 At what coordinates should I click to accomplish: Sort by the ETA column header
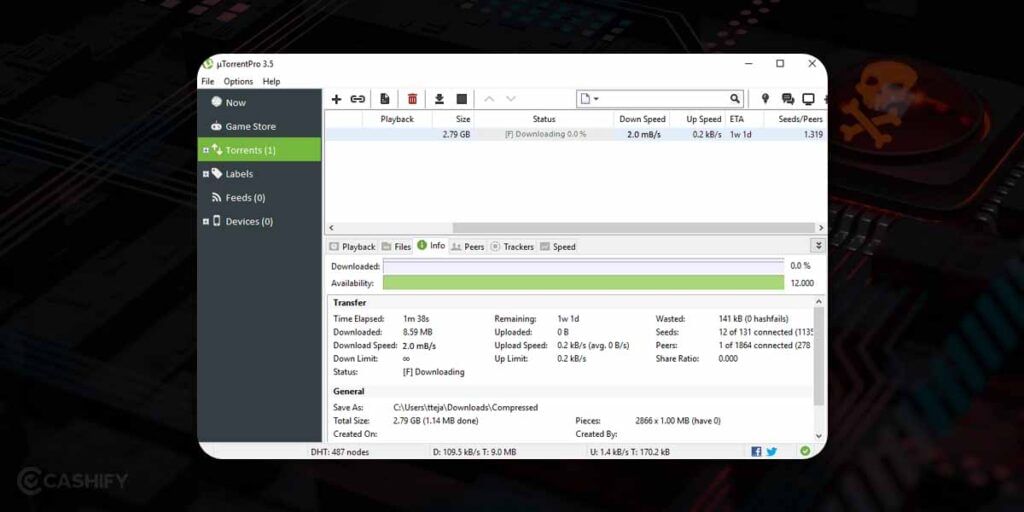(744, 119)
